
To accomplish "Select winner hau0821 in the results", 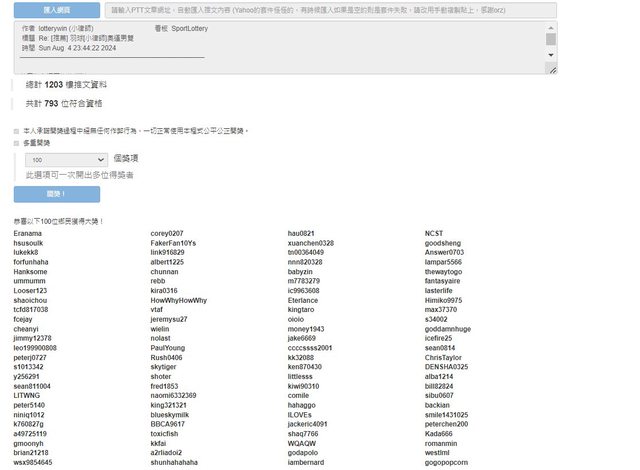I will [301, 233].
